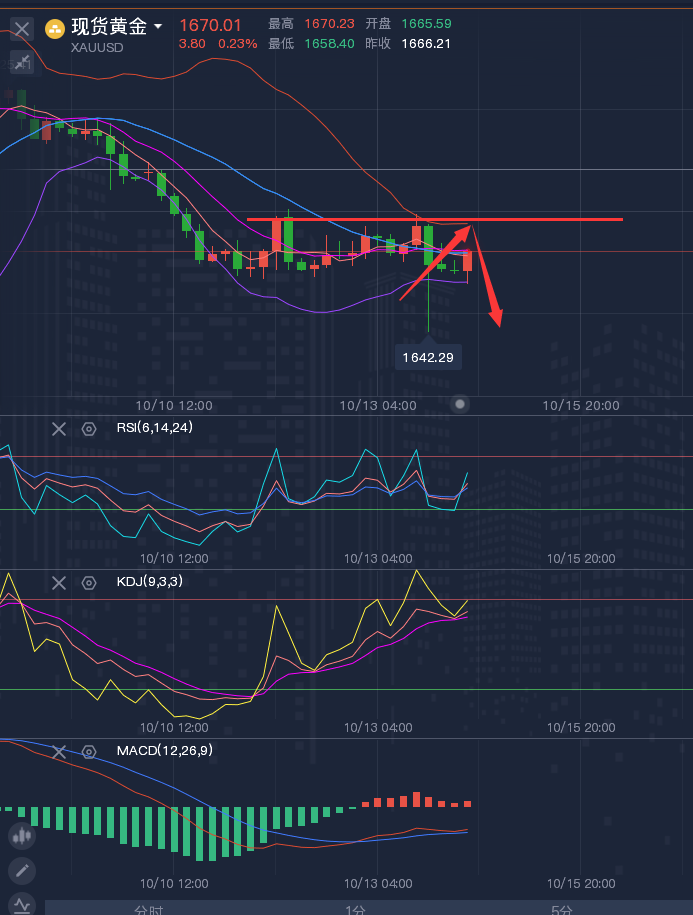Image resolution: width=693 pixels, height=915 pixels.
Task: Open MACD indicator settings gear
Action: (89, 751)
